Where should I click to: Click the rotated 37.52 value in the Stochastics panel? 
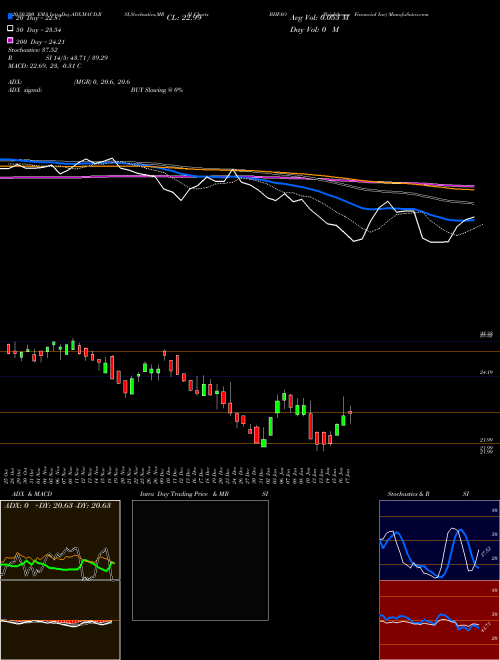click(486, 552)
